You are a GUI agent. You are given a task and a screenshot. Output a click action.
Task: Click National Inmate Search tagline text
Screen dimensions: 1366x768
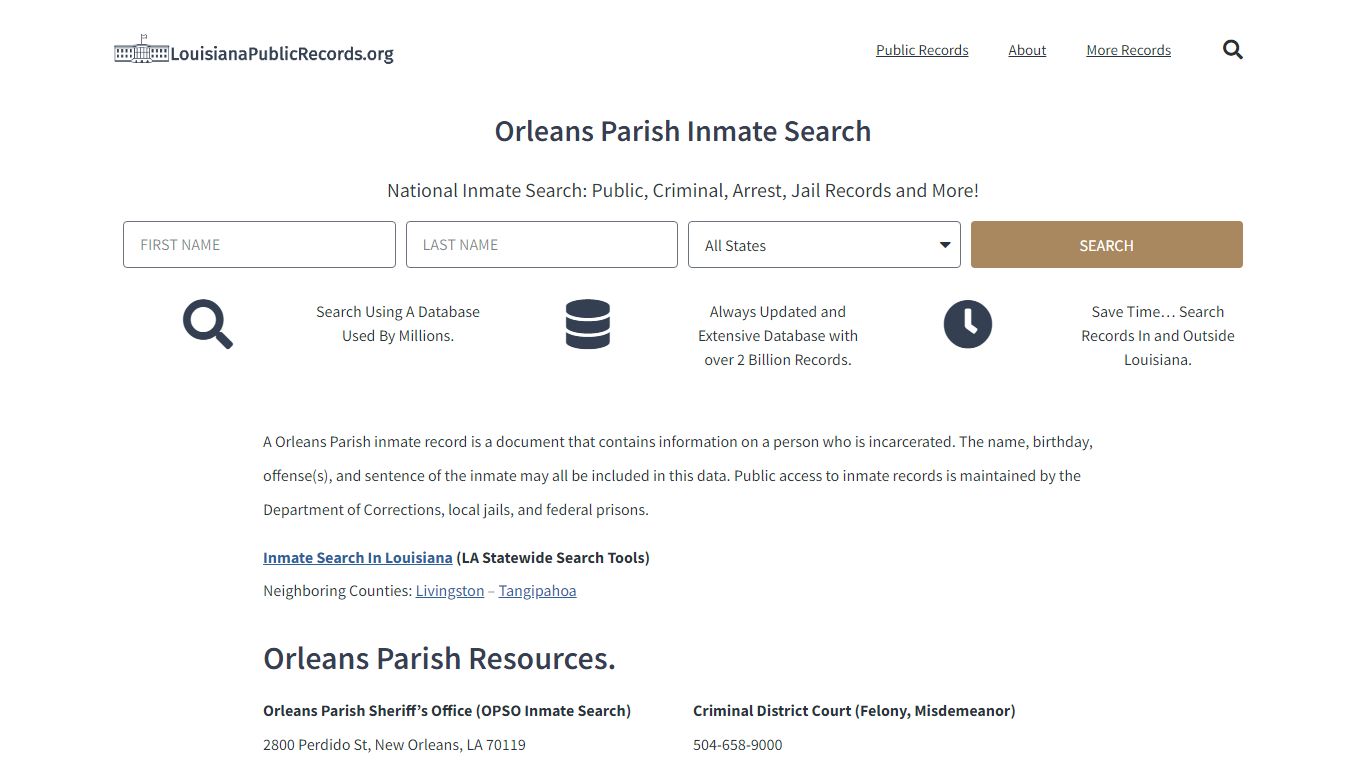point(683,190)
